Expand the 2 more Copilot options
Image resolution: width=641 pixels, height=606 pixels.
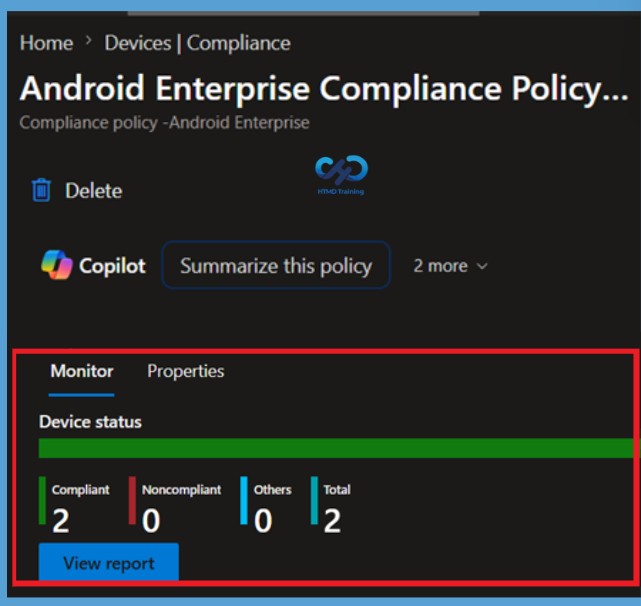(450, 266)
